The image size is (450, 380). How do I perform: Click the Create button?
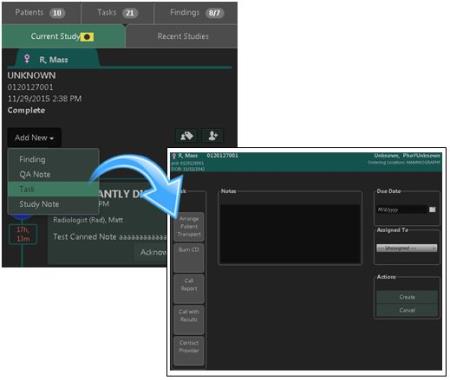pyautogui.click(x=407, y=297)
